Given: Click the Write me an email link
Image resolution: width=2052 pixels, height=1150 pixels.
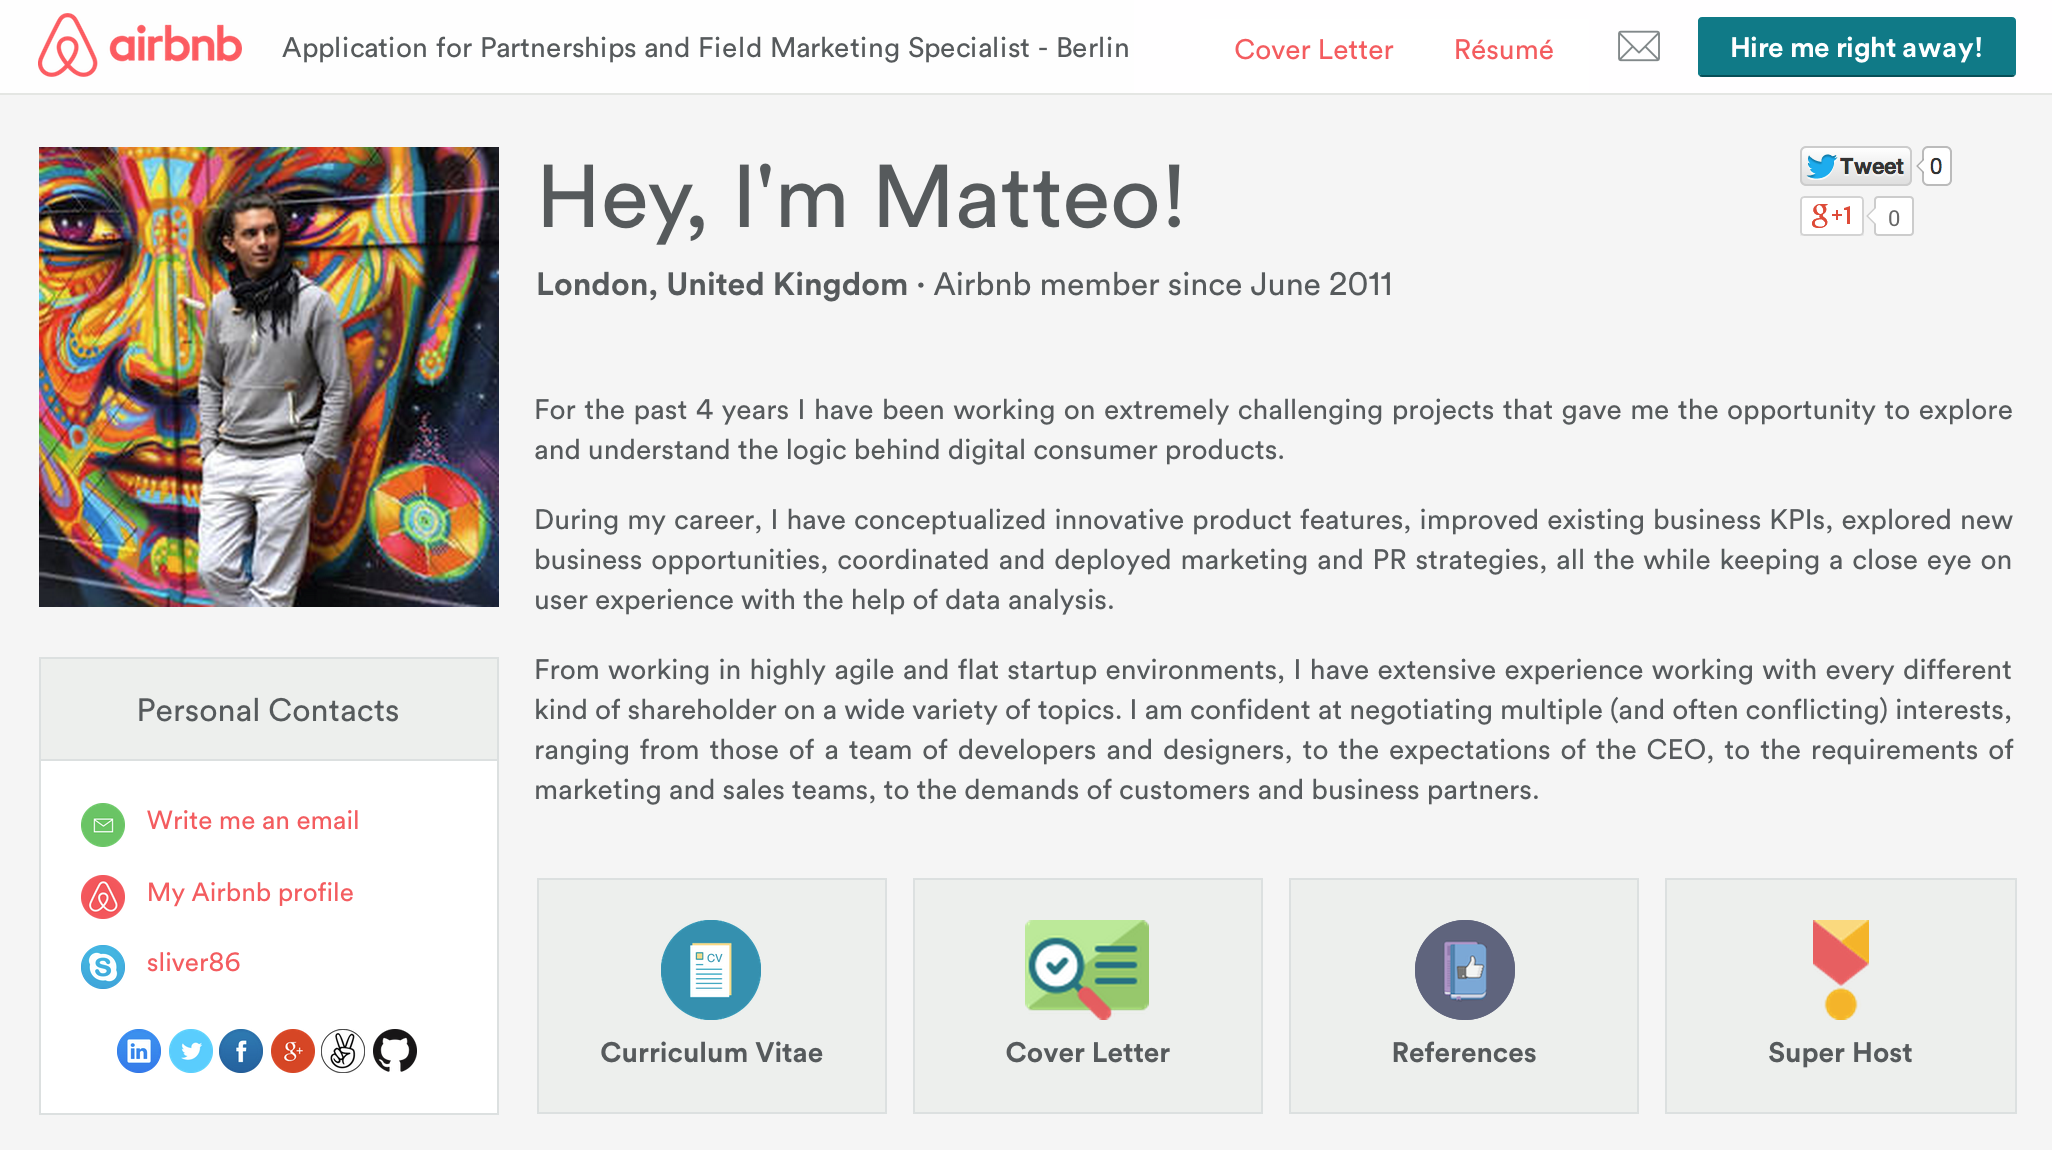Looking at the screenshot, I should tap(252, 820).
